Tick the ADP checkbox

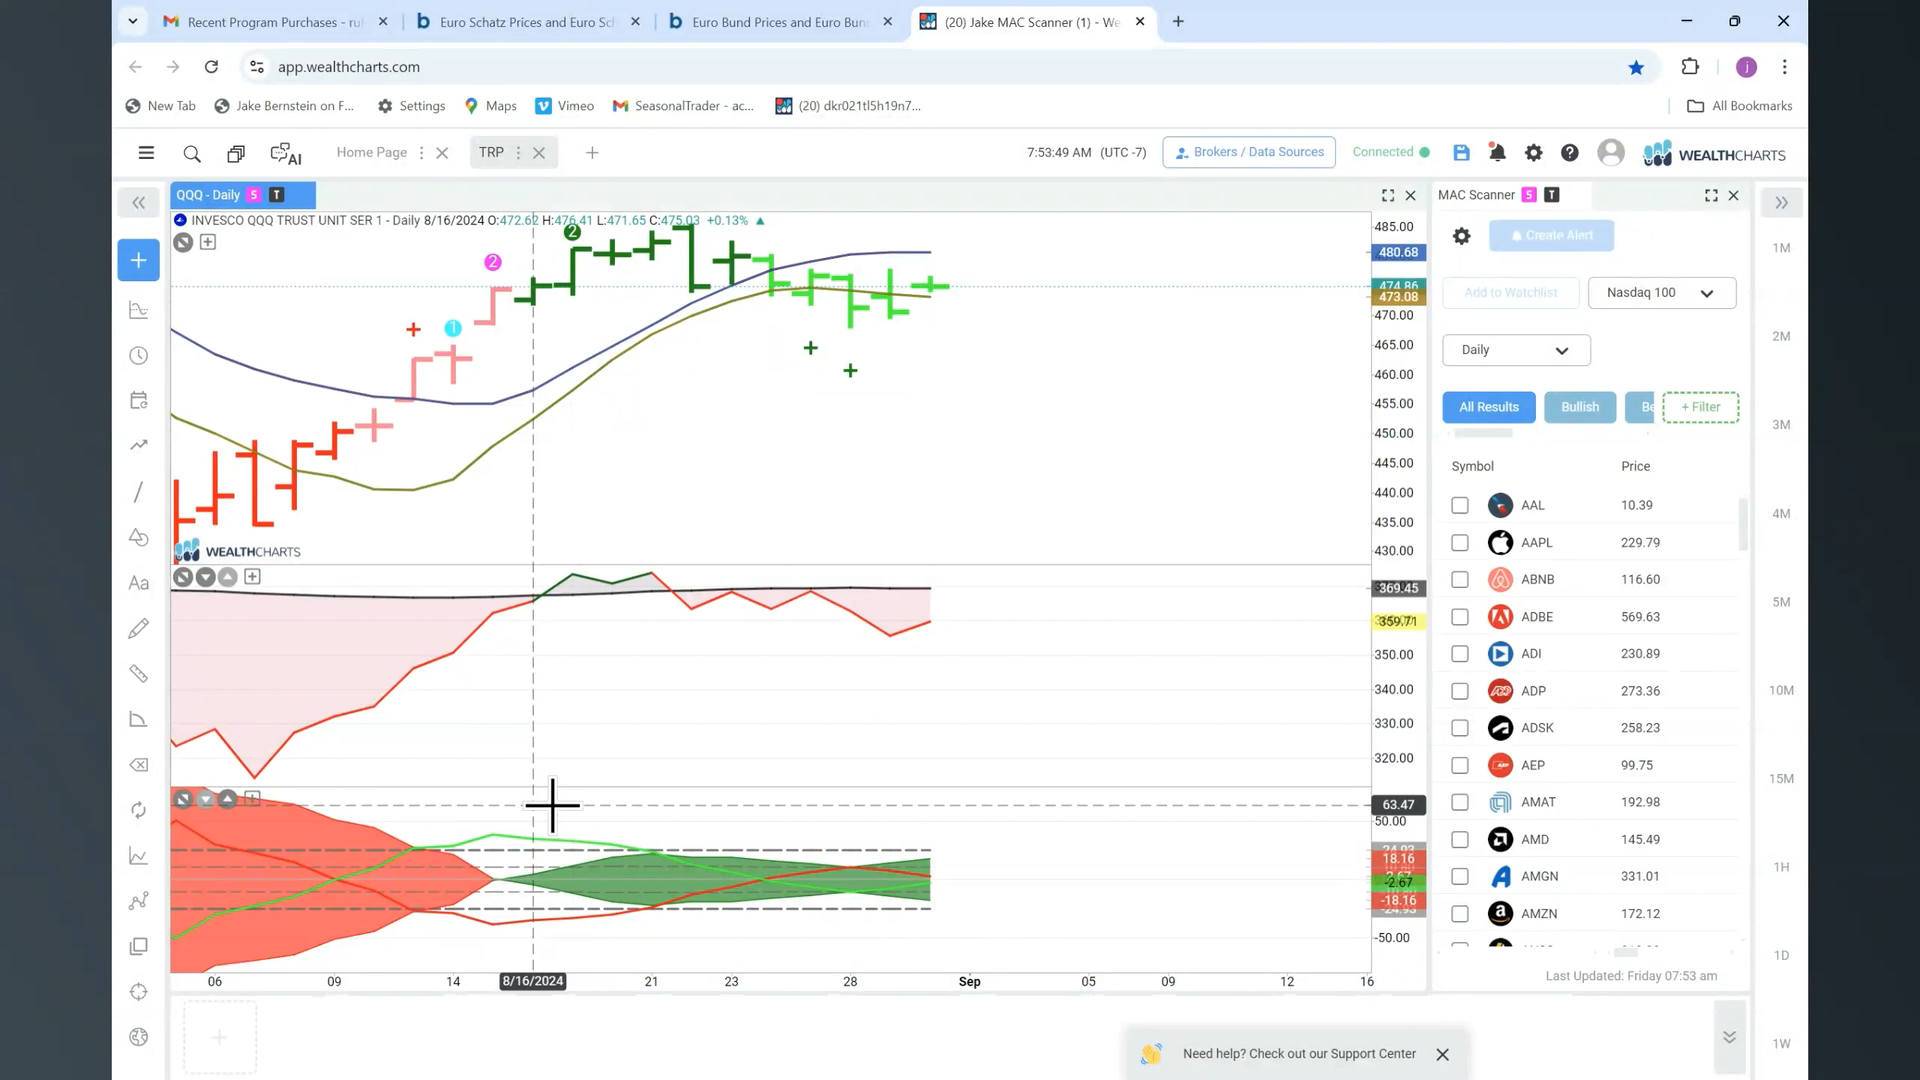(x=1460, y=691)
